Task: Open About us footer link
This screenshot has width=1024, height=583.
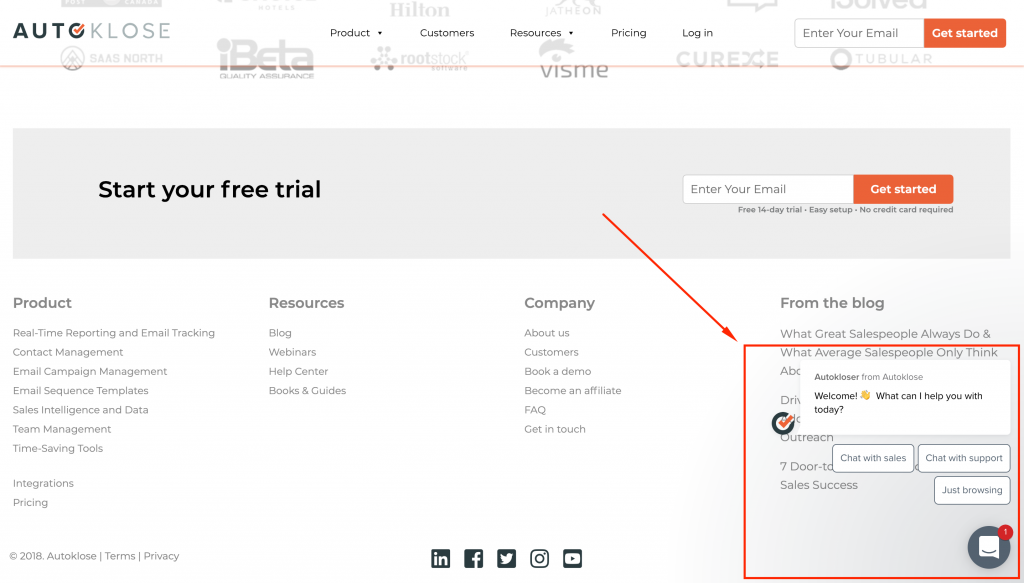Action: point(547,333)
